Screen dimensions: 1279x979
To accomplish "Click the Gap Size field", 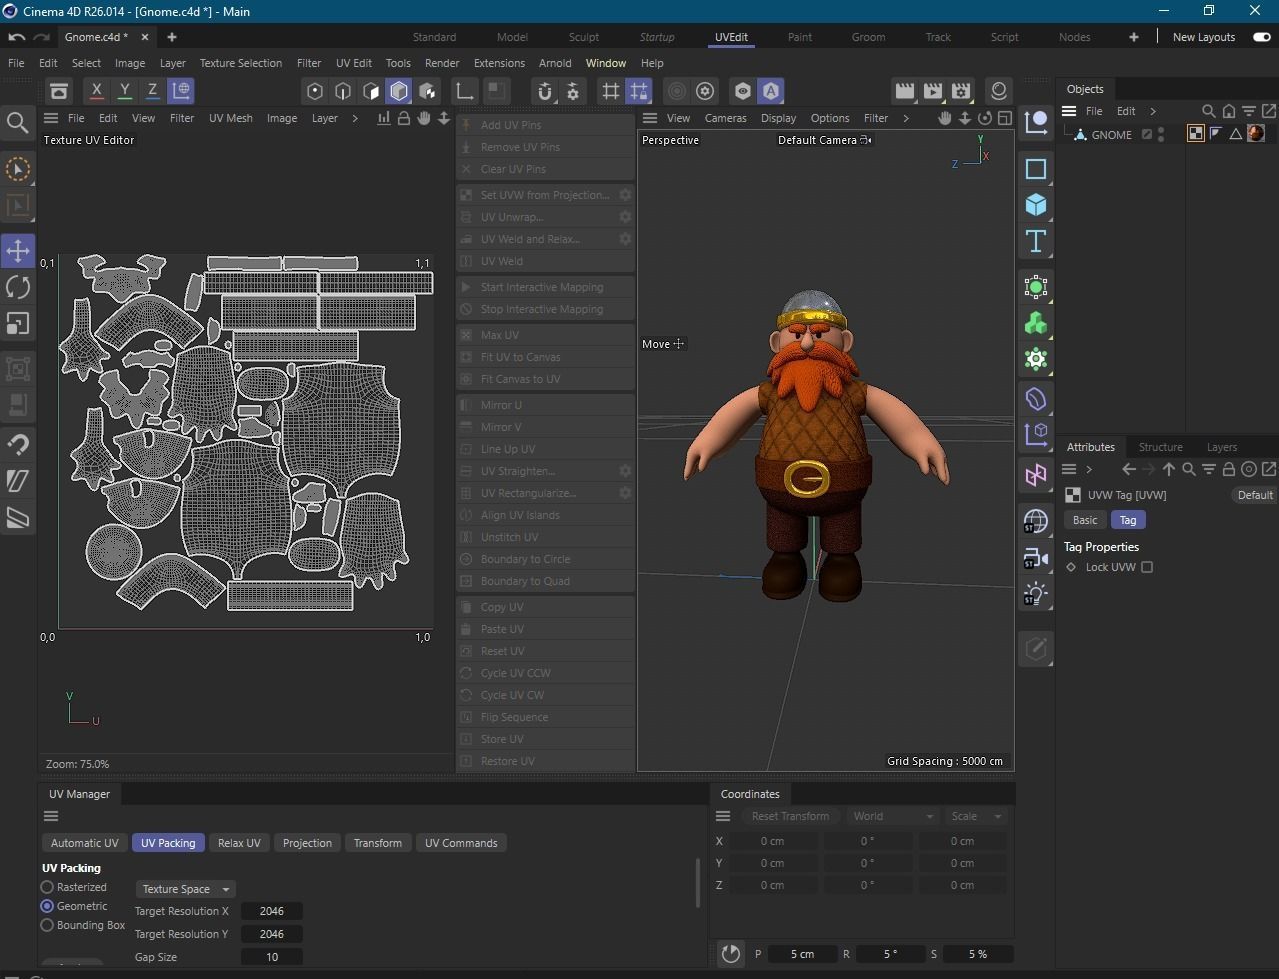I will coord(271,957).
